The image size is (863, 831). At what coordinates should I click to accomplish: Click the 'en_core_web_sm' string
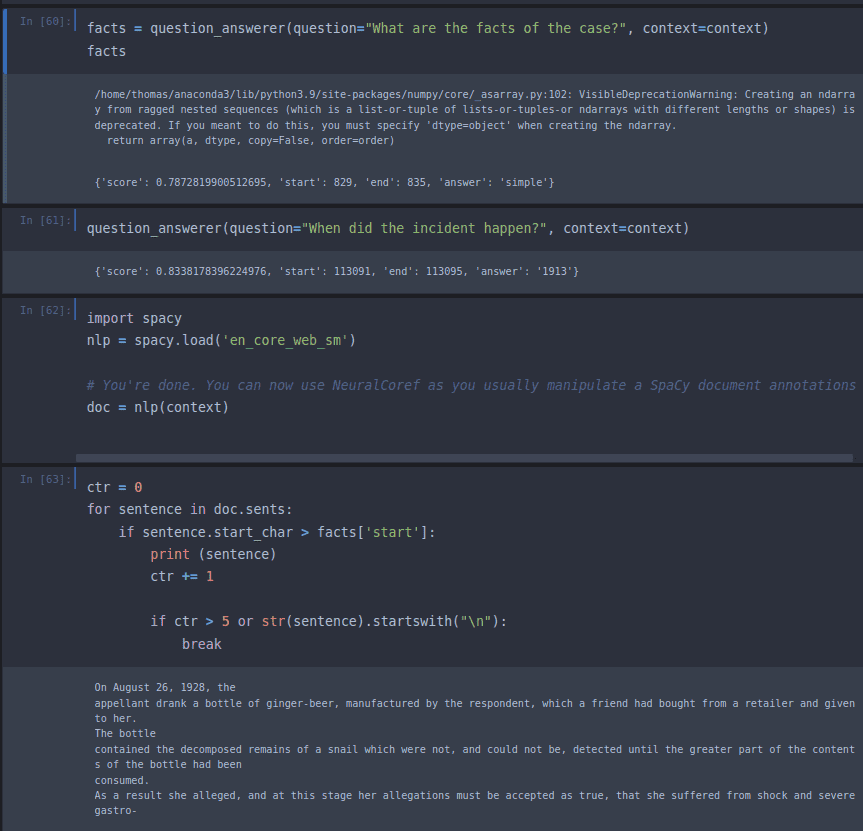point(285,340)
